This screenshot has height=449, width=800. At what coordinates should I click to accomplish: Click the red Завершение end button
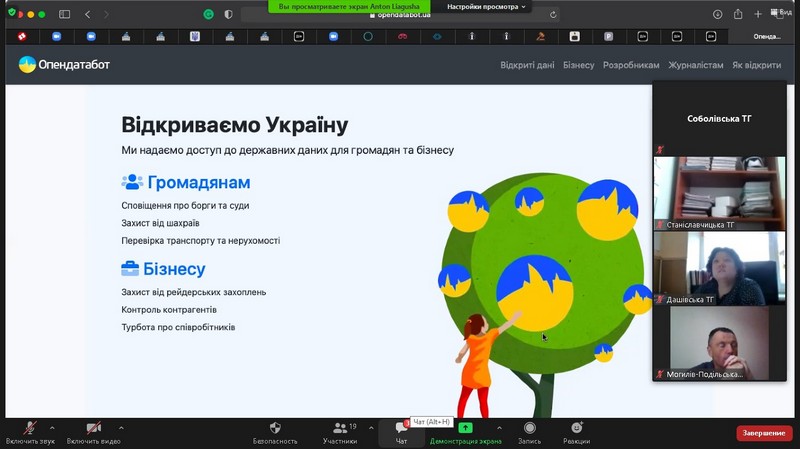764,433
